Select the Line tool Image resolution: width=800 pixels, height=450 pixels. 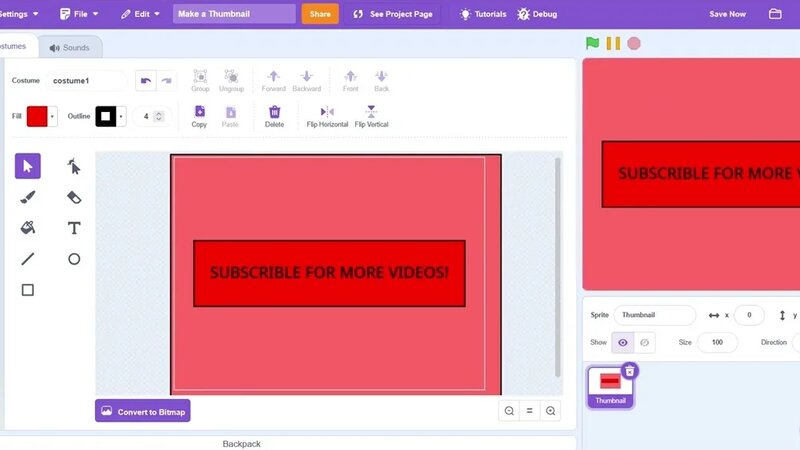point(28,259)
